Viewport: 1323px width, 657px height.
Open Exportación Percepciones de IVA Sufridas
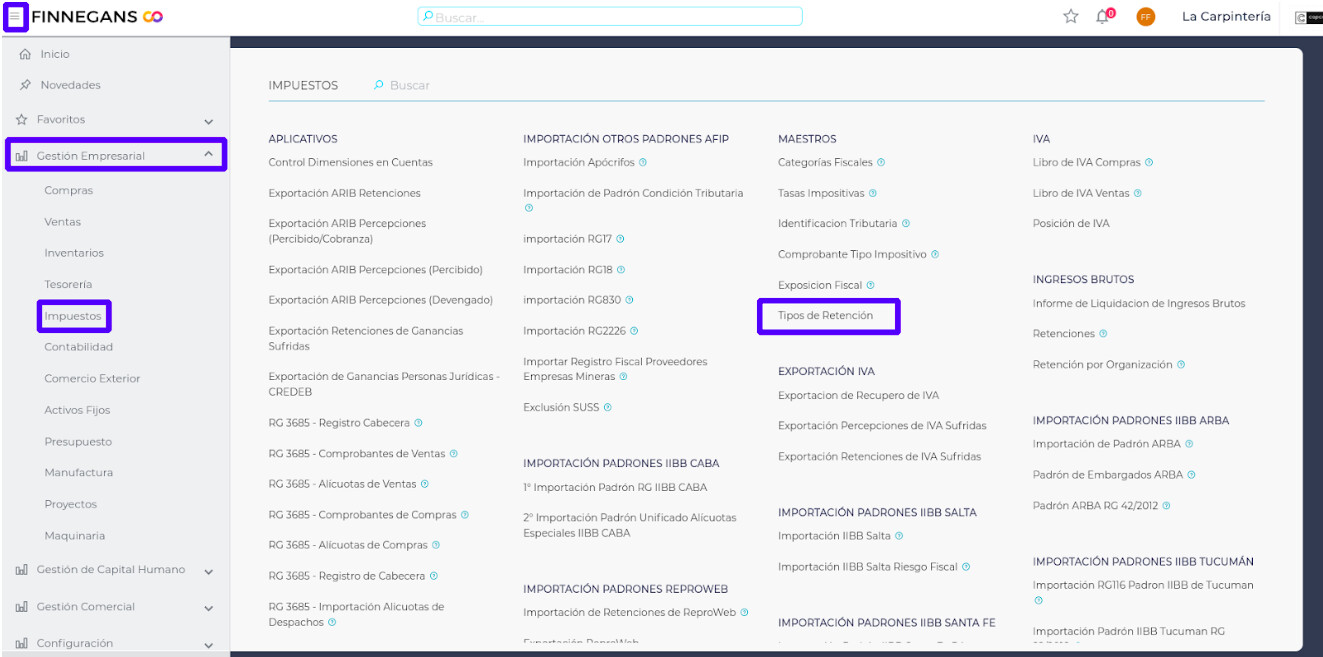[882, 425]
